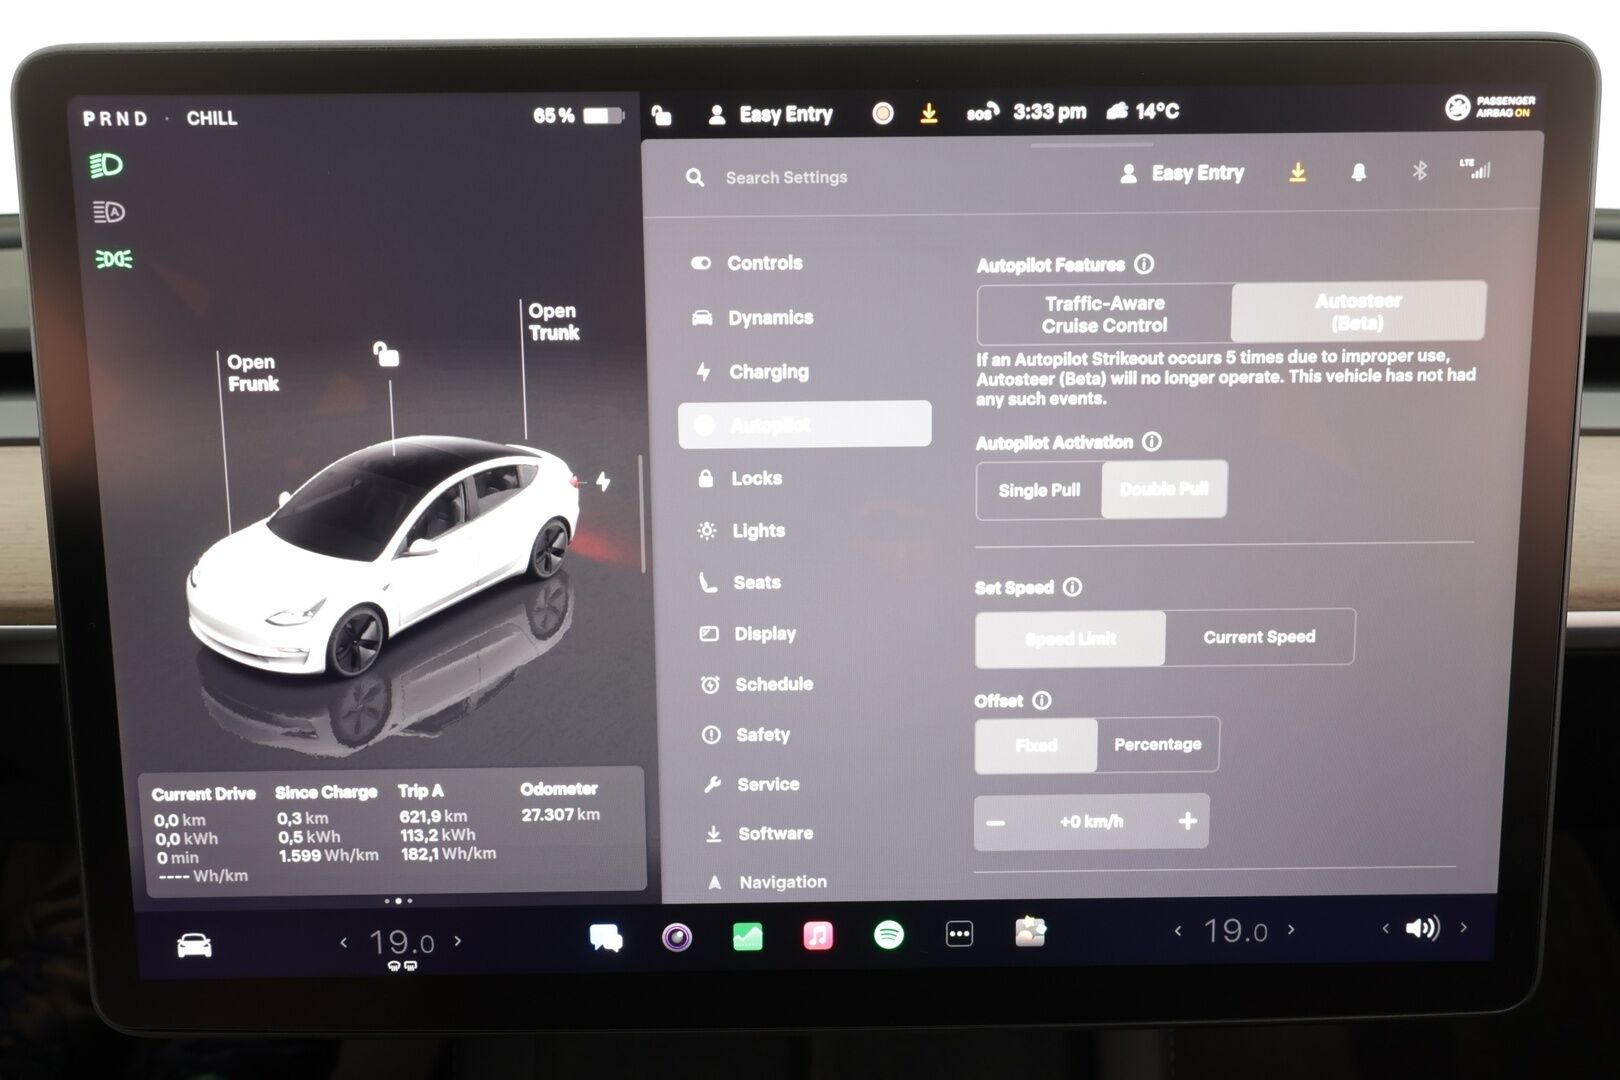Open Bluetooth settings icon
Image resolution: width=1620 pixels, height=1080 pixels.
pyautogui.click(x=1418, y=171)
